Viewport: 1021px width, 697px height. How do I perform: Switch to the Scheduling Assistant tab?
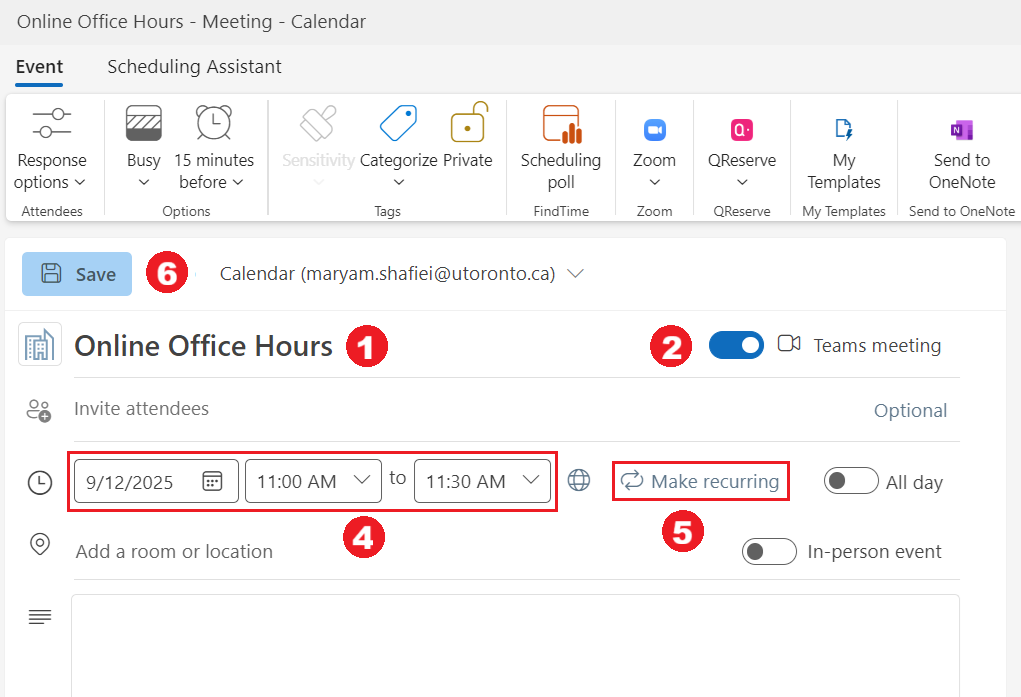click(193, 66)
